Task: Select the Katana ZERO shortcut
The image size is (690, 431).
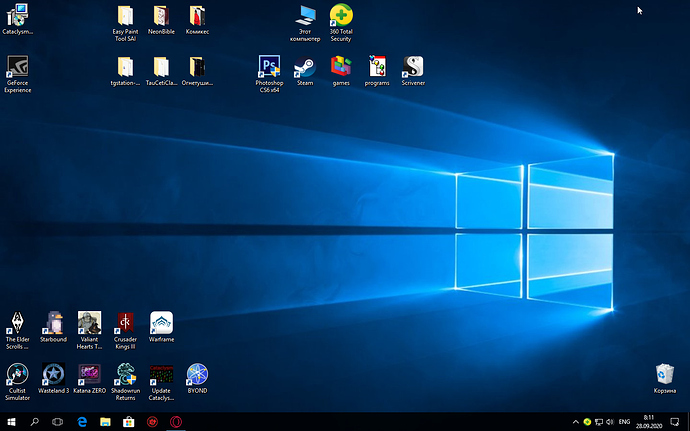Action: pyautogui.click(x=89, y=378)
